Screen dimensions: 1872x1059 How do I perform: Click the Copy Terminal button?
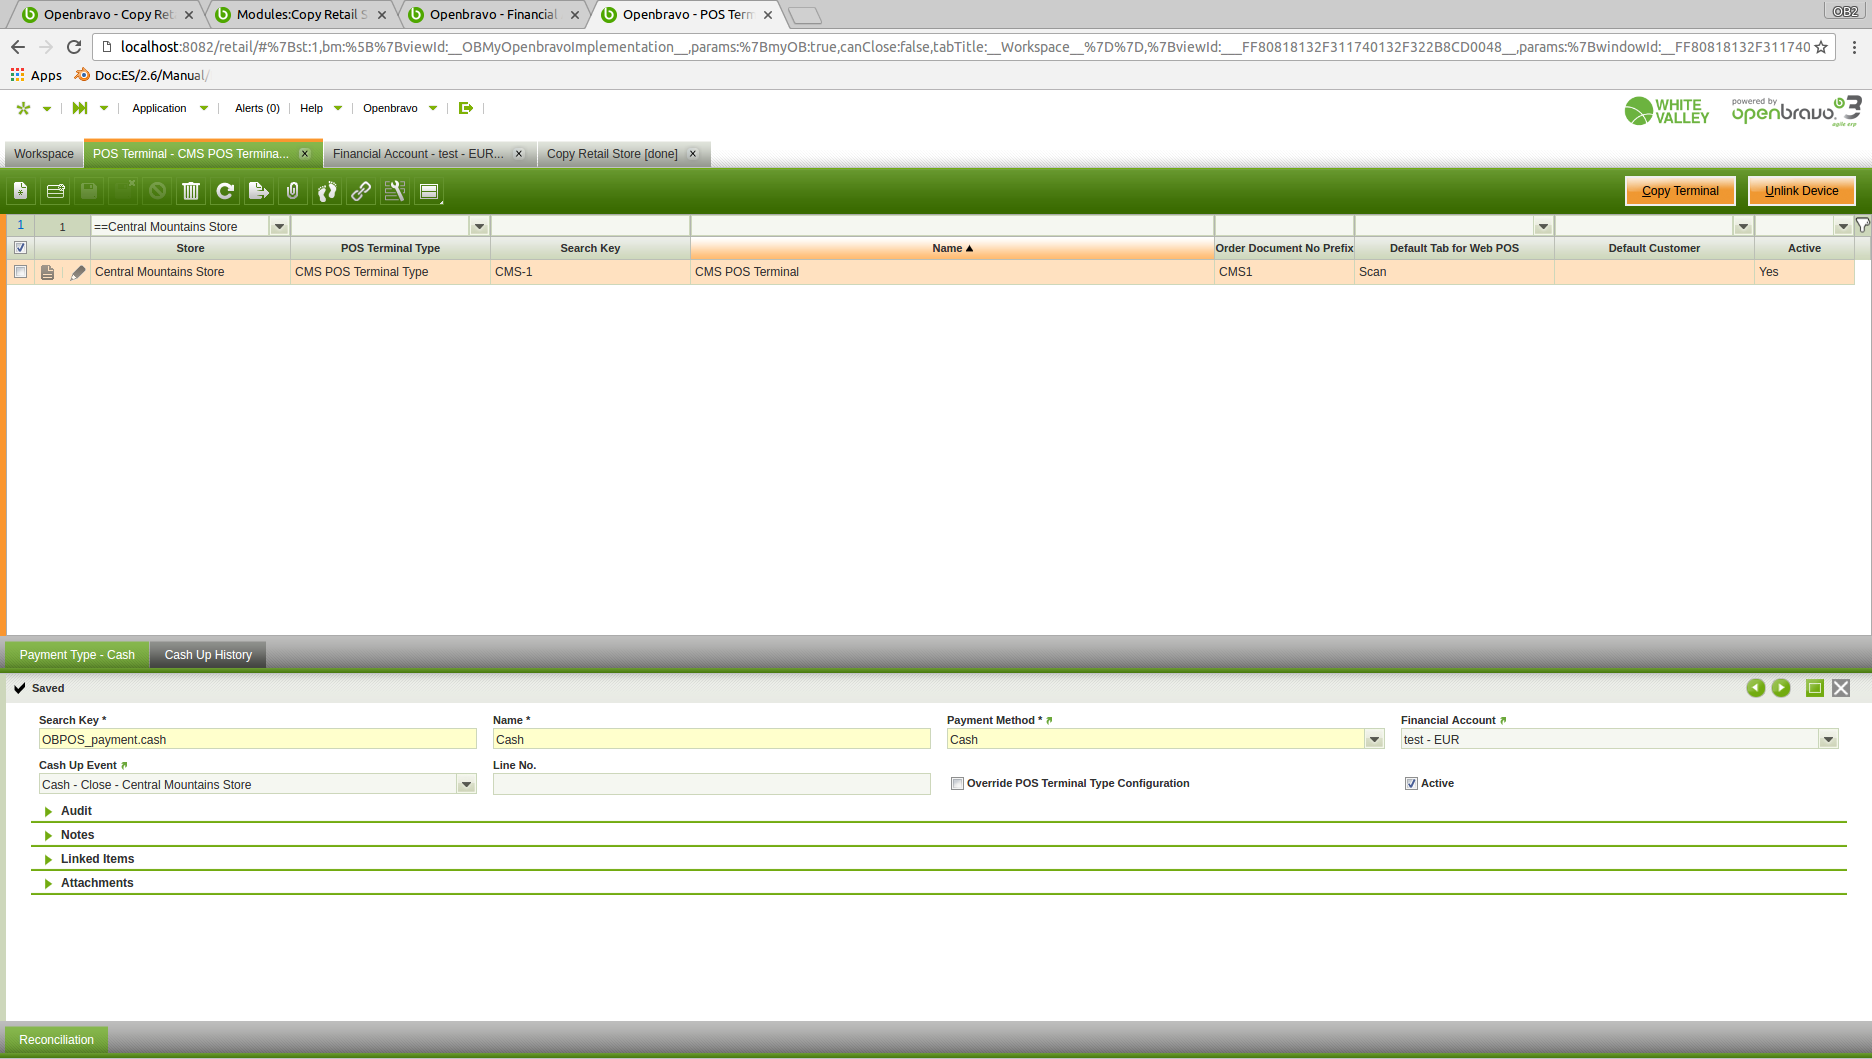tap(1680, 191)
